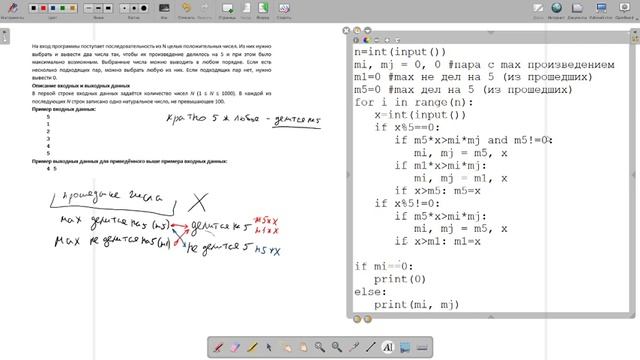Delete the code text frame with X
This screenshot has width=640, height=360.
(x=346, y=31)
